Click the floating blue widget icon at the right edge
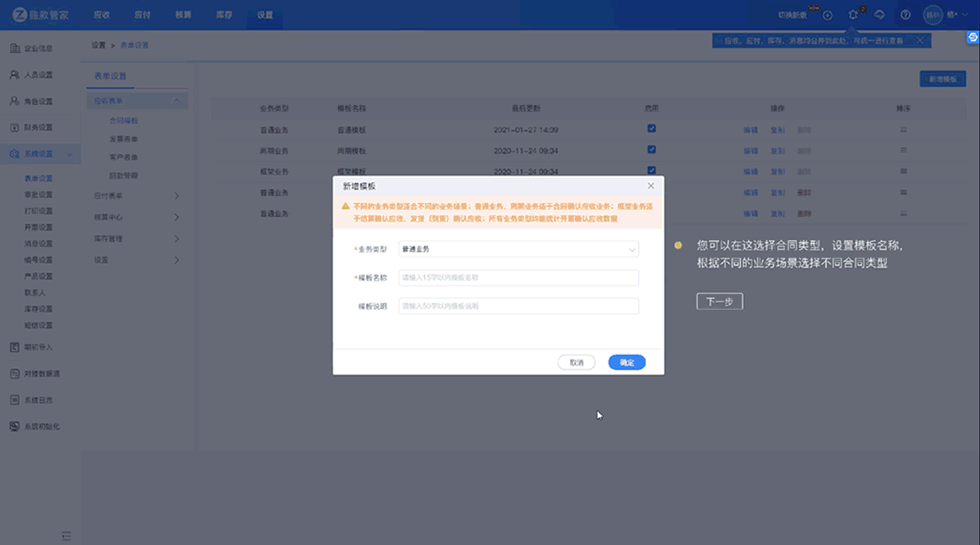980x545 pixels. pyautogui.click(x=971, y=36)
